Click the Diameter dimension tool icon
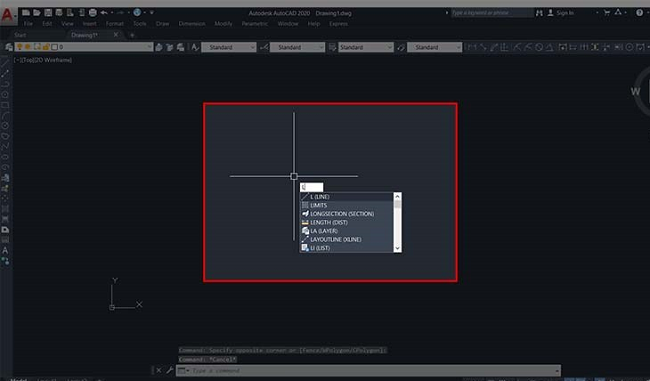 coord(539,47)
